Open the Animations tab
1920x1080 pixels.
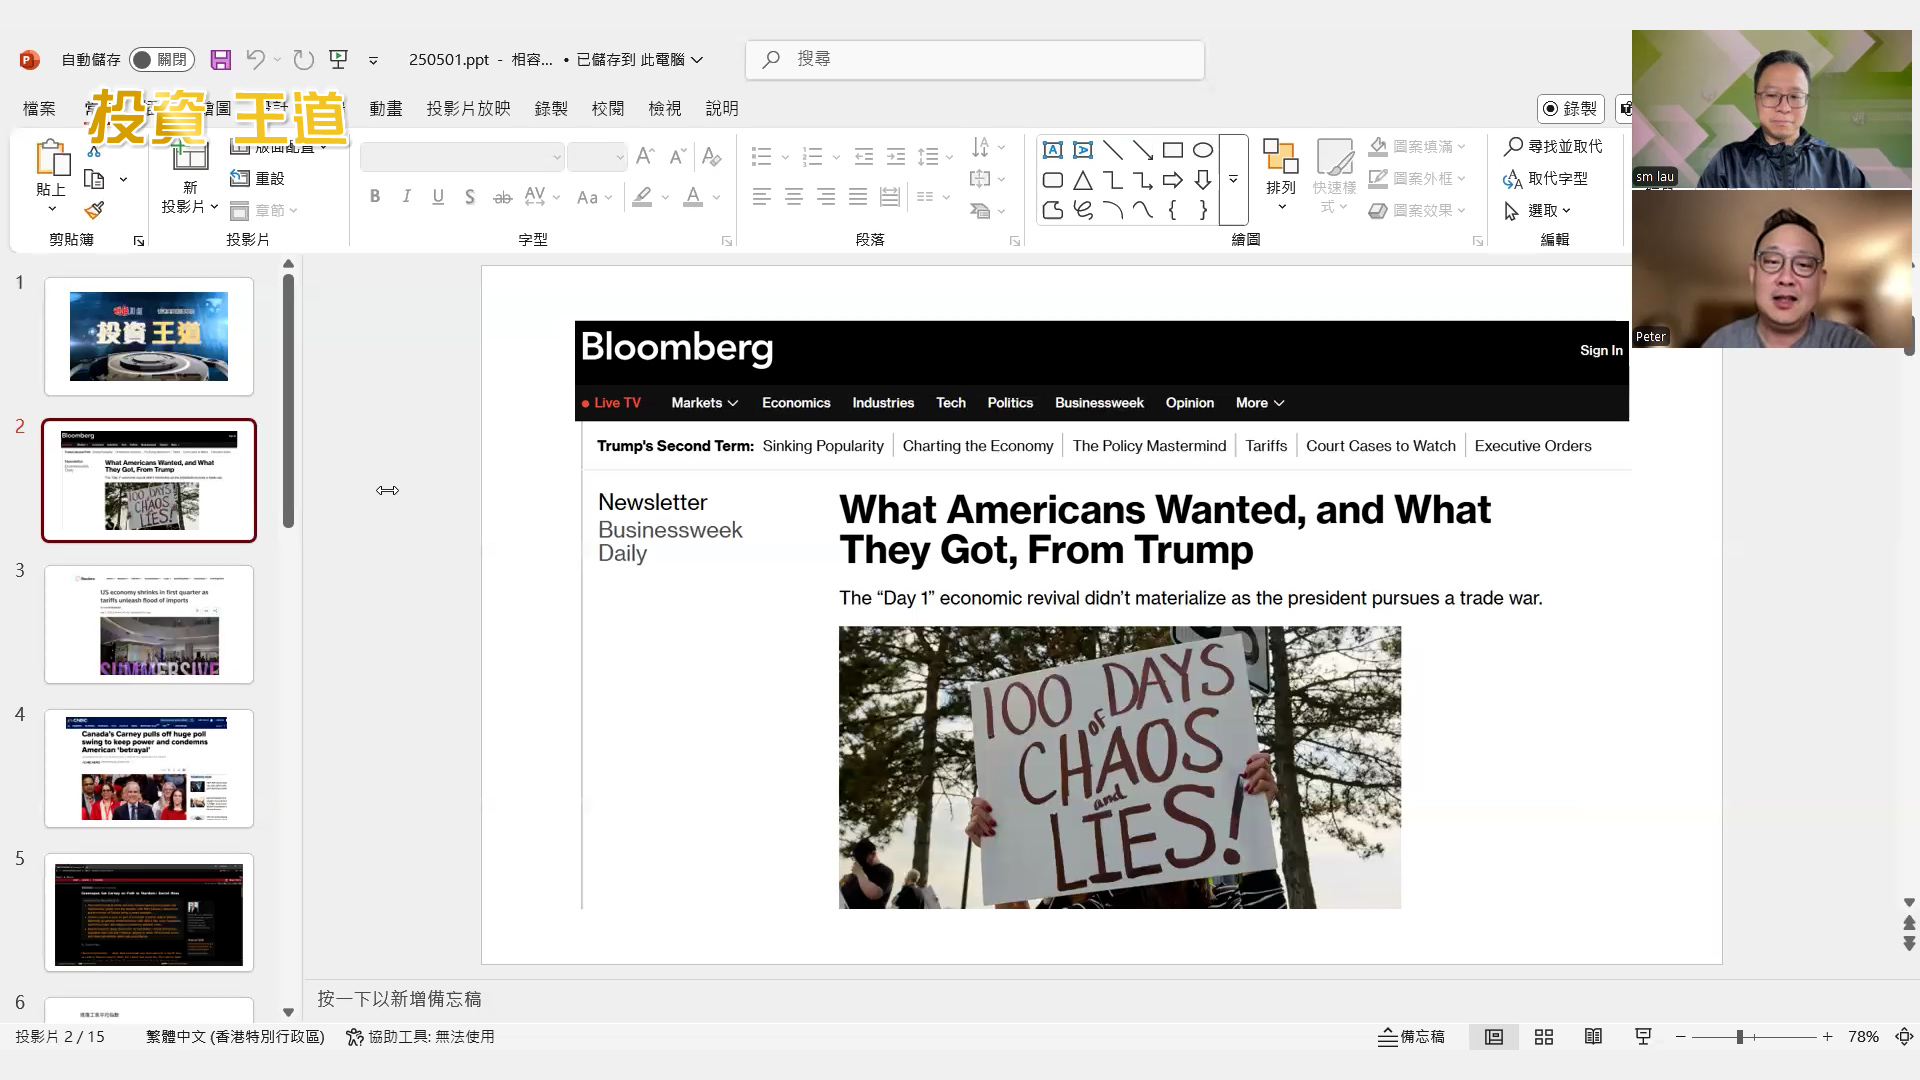pyautogui.click(x=386, y=108)
